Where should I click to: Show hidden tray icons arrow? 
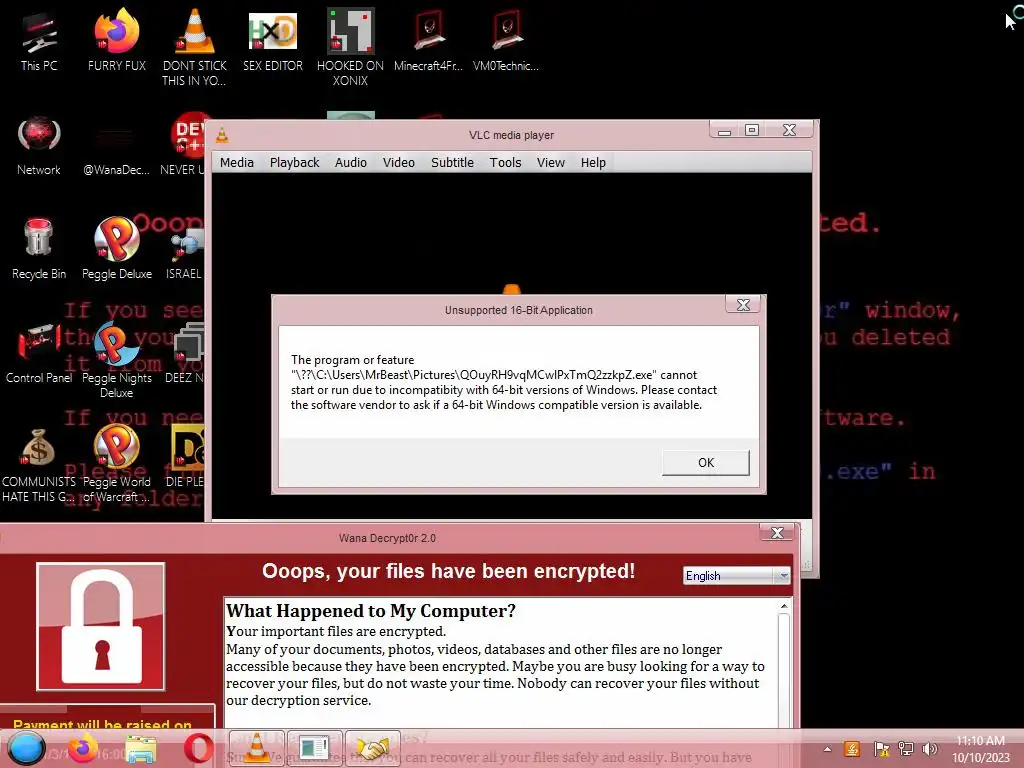827,749
